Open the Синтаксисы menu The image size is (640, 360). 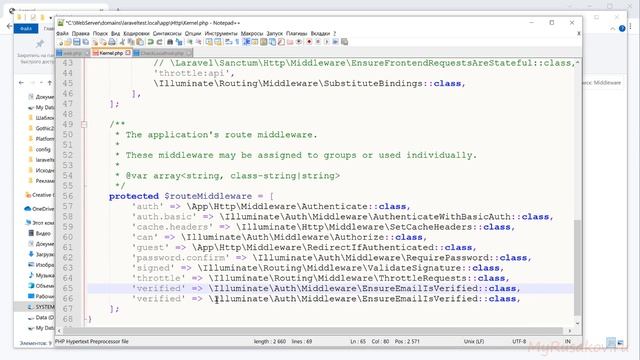point(167,33)
